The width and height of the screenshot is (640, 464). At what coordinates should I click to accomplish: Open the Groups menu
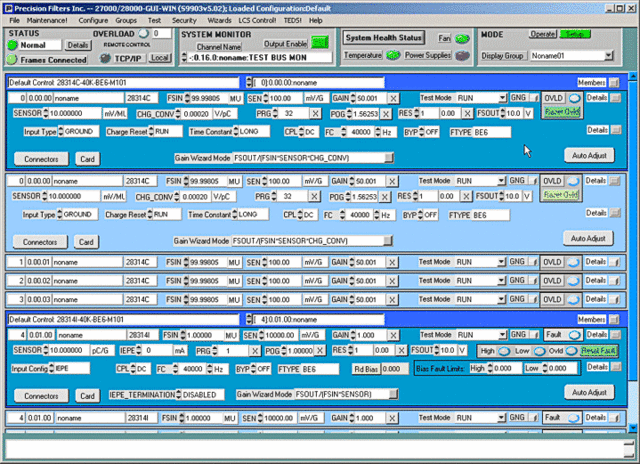126,20
